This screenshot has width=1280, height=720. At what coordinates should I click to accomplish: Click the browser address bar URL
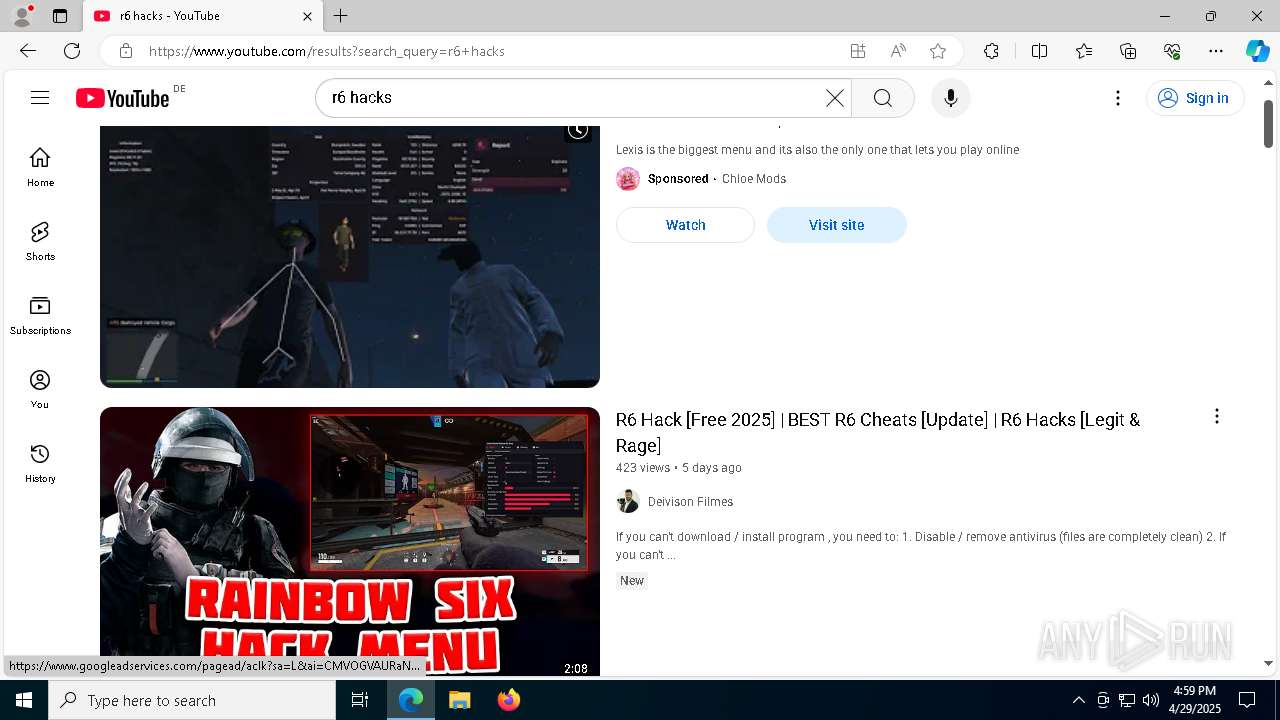[327, 51]
